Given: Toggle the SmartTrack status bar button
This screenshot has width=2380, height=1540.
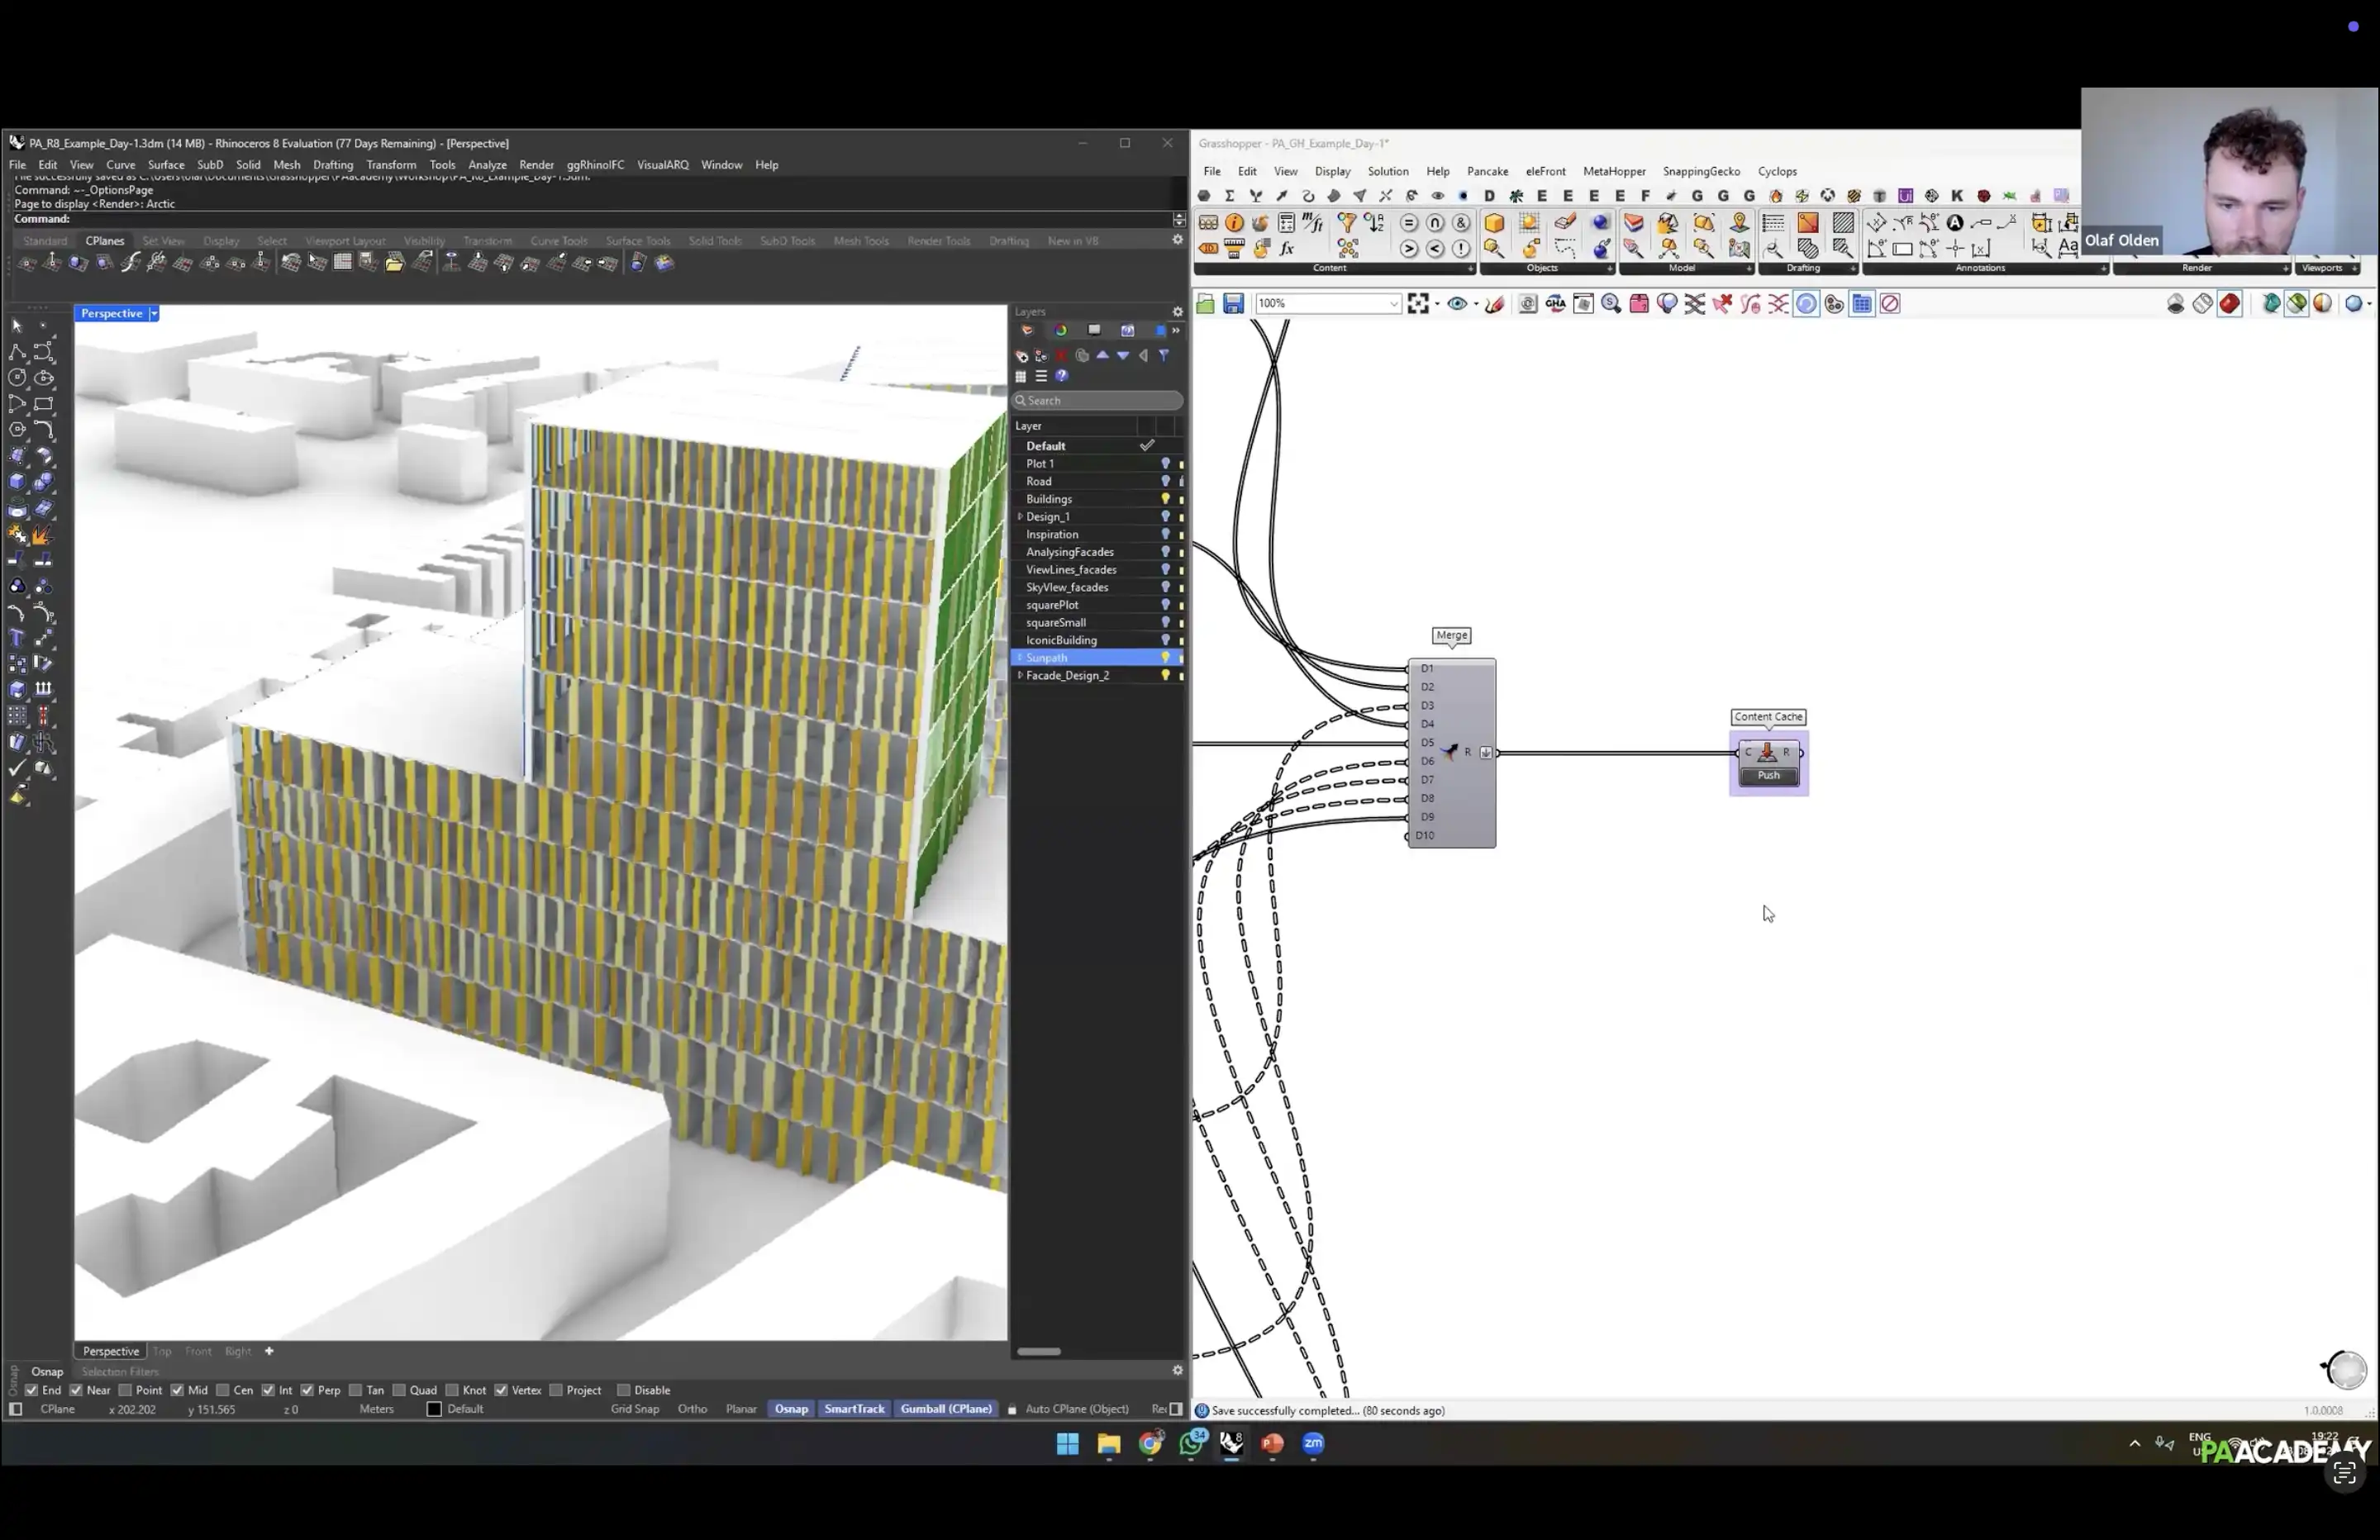Looking at the screenshot, I should point(854,1410).
